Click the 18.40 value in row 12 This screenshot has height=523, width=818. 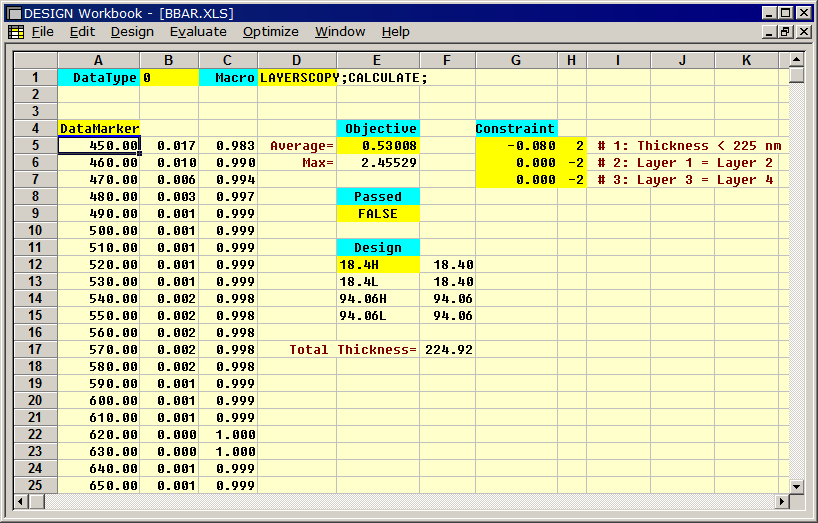point(448,264)
